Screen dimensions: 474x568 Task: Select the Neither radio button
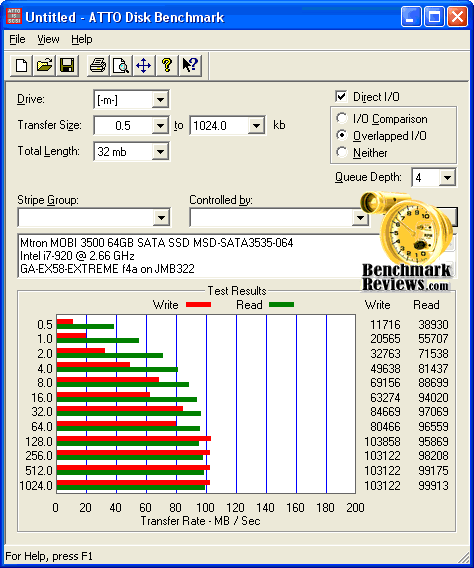tap(341, 152)
